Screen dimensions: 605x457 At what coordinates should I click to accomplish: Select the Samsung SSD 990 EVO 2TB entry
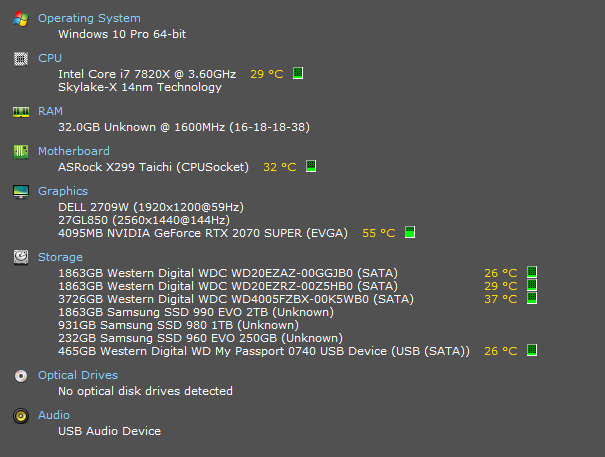tap(196, 312)
